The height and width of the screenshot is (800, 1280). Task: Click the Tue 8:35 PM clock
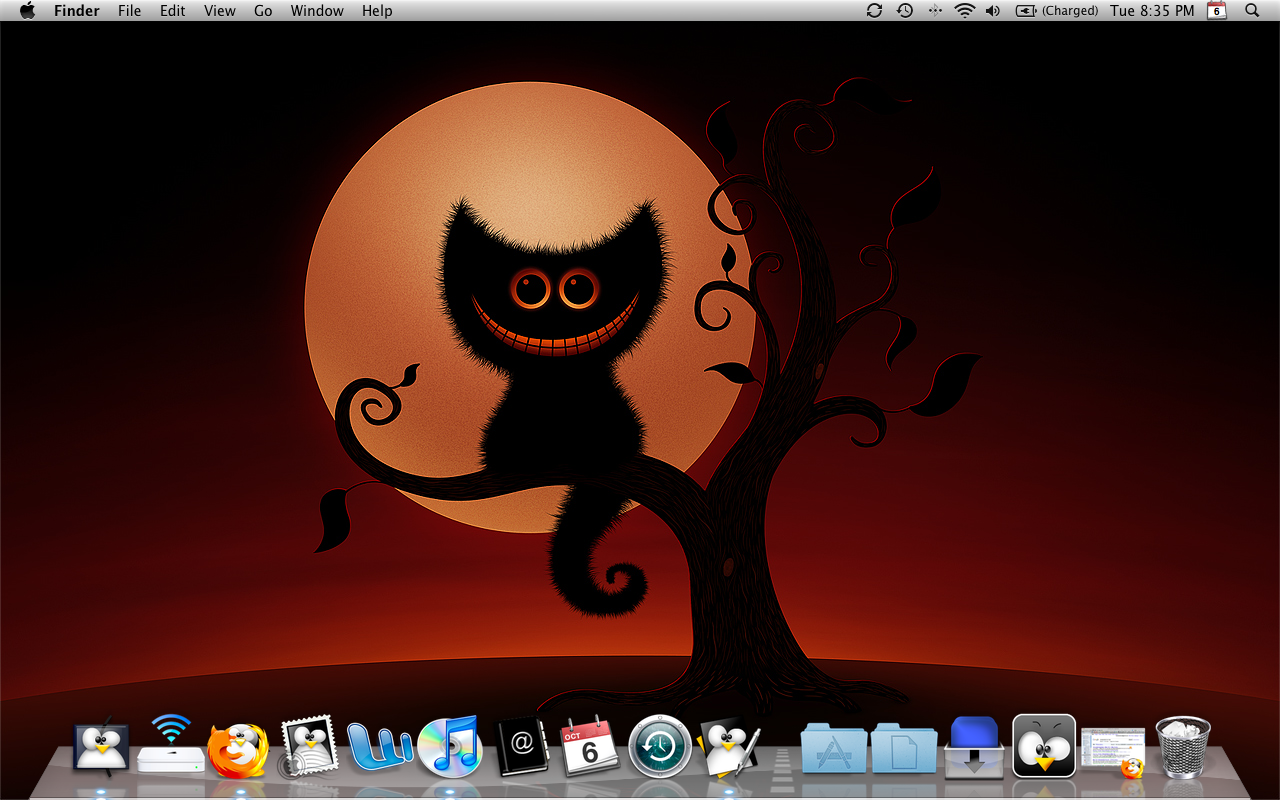pos(1152,11)
